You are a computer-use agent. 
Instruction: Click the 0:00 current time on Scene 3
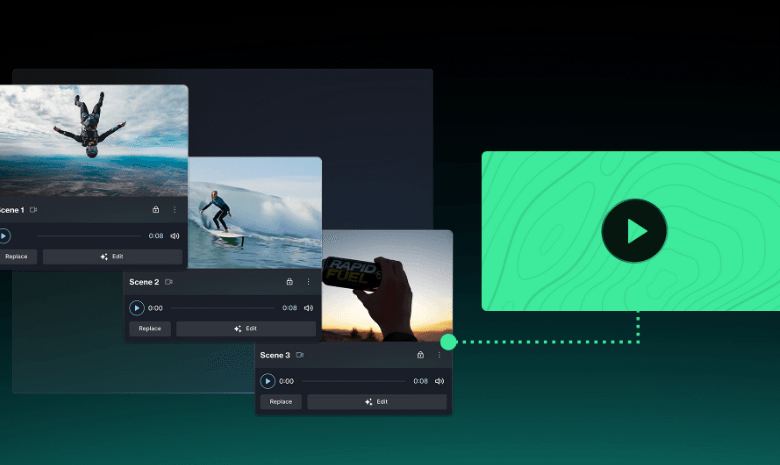click(286, 381)
